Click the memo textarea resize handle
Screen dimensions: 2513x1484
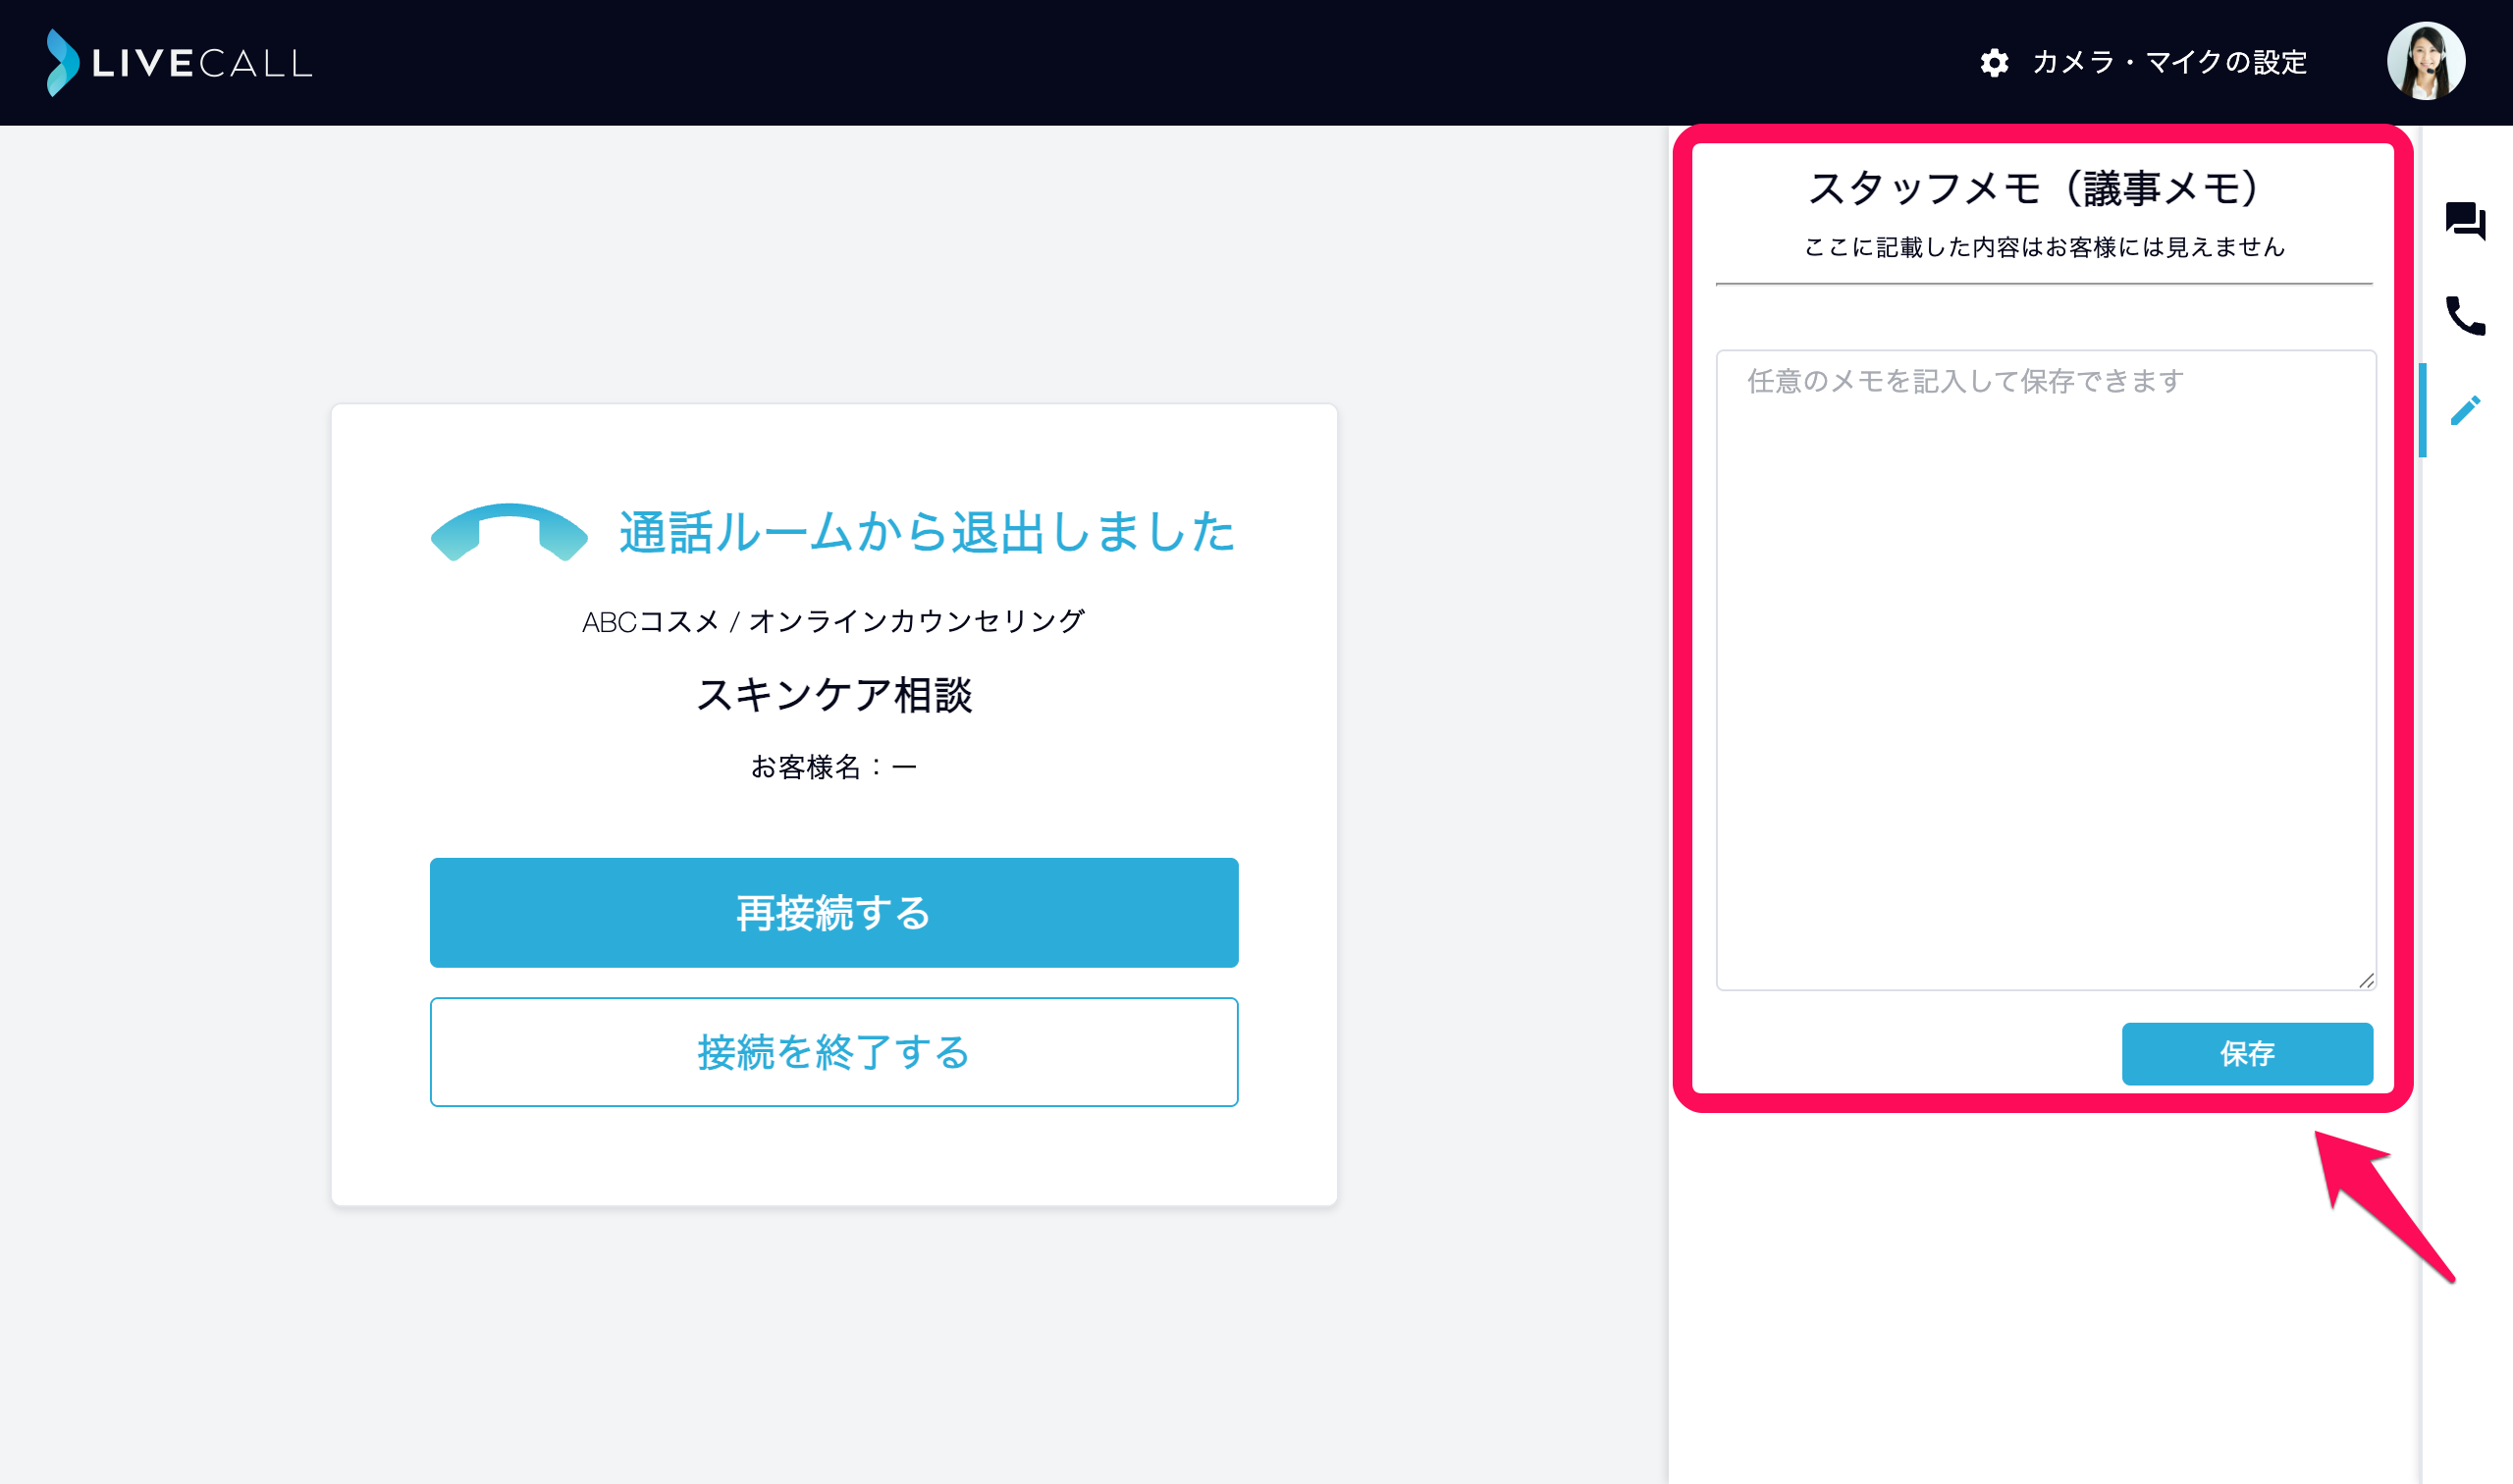pos(2365,980)
